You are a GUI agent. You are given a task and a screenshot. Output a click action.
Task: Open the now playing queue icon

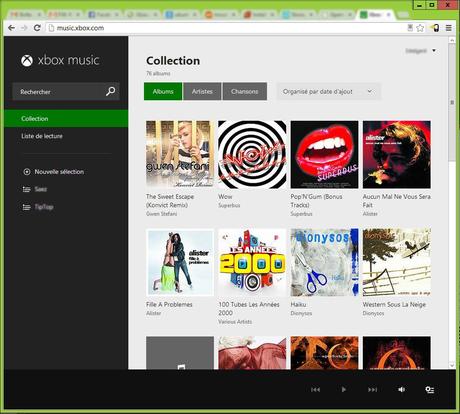click(430, 389)
